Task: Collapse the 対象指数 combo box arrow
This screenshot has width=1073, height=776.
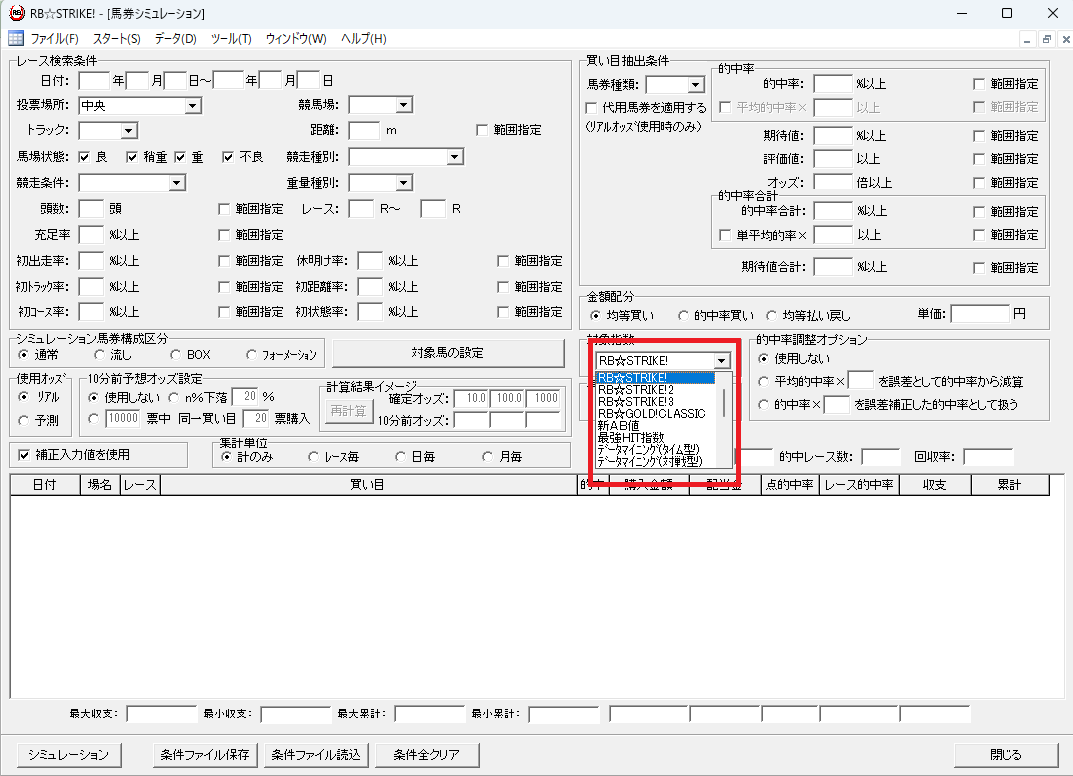Action: 721,361
